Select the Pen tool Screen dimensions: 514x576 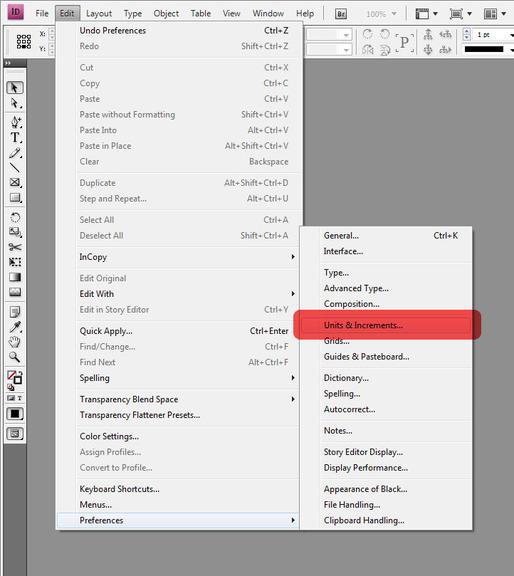pos(15,122)
